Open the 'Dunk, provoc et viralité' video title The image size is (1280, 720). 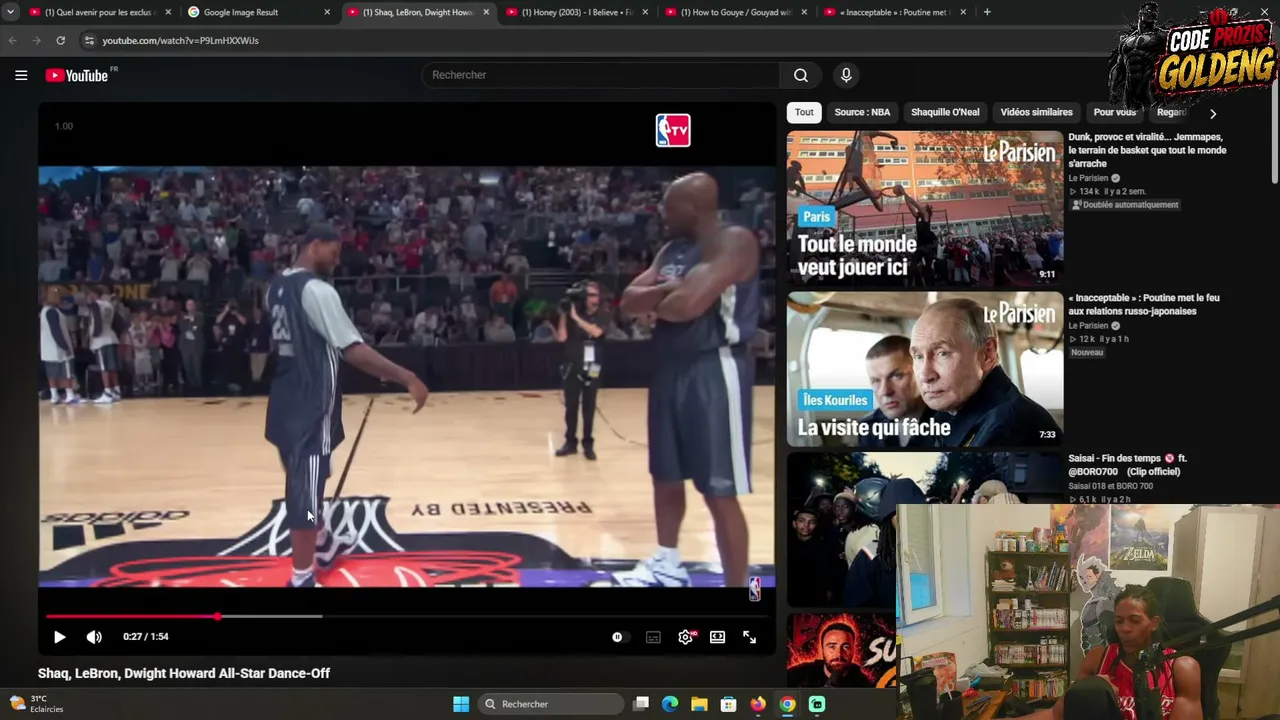pyautogui.click(x=1147, y=150)
